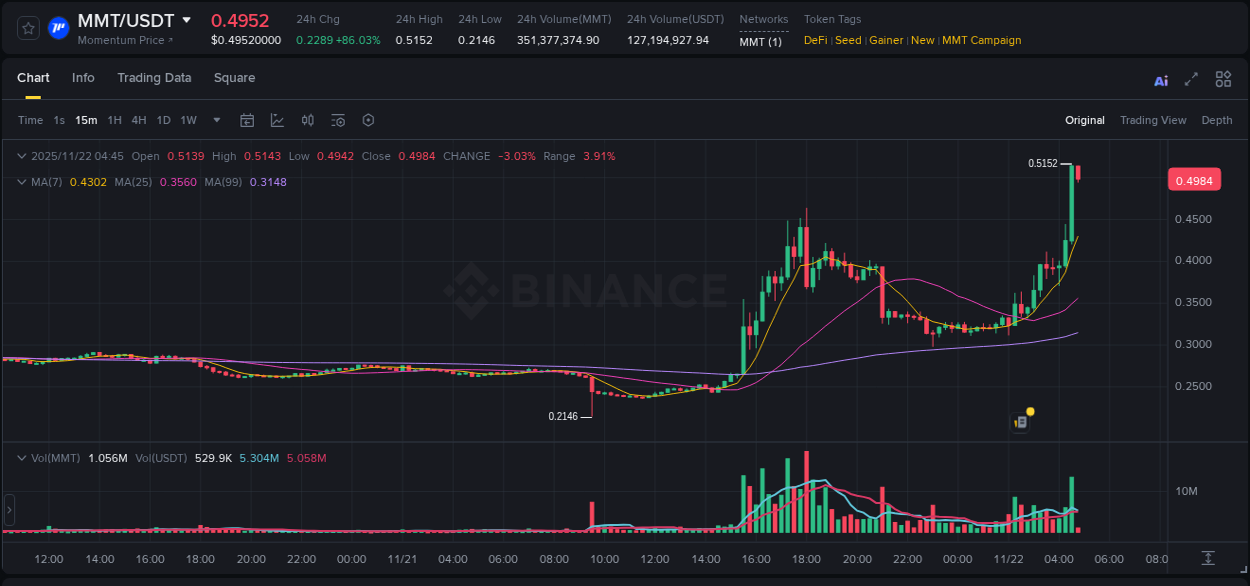Open the chart layout grid icon
Viewport: 1250px width, 586px height.
[x=1223, y=79]
